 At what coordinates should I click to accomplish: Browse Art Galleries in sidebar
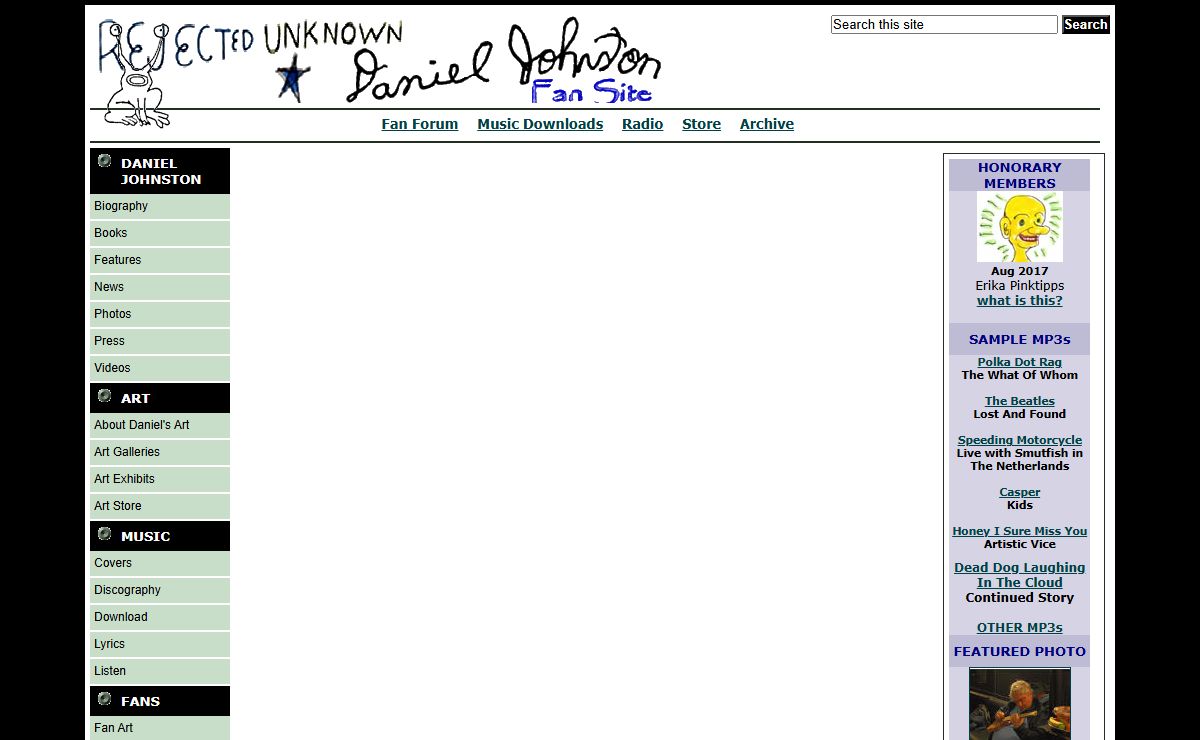[x=160, y=452]
